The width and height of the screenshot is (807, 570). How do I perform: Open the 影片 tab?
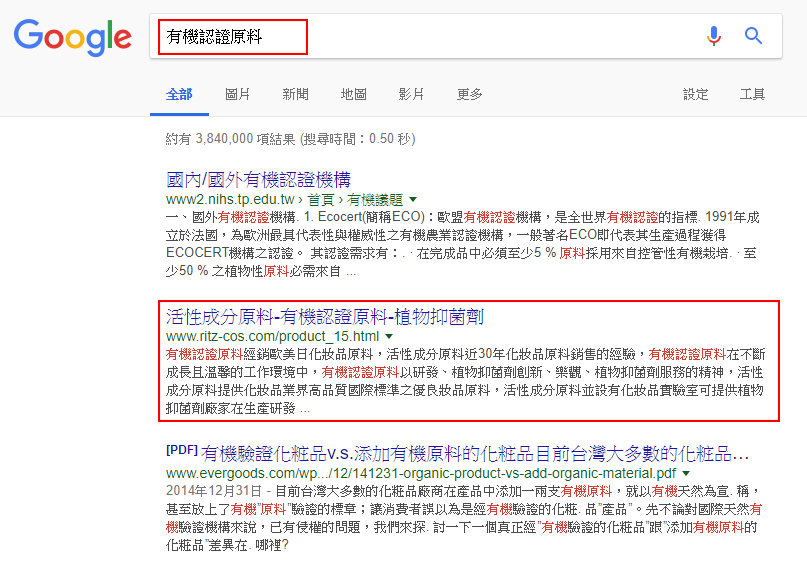[x=411, y=94]
